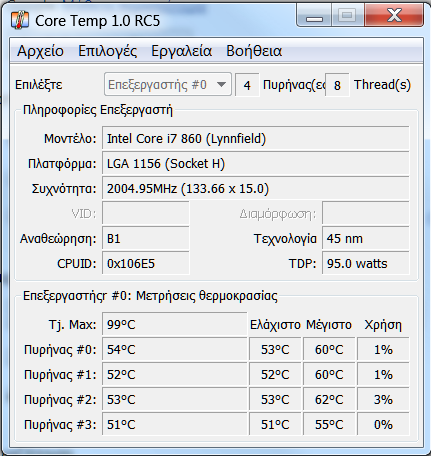Click the Tj. Max field showing 99°C
The image size is (431, 456).
point(175,324)
